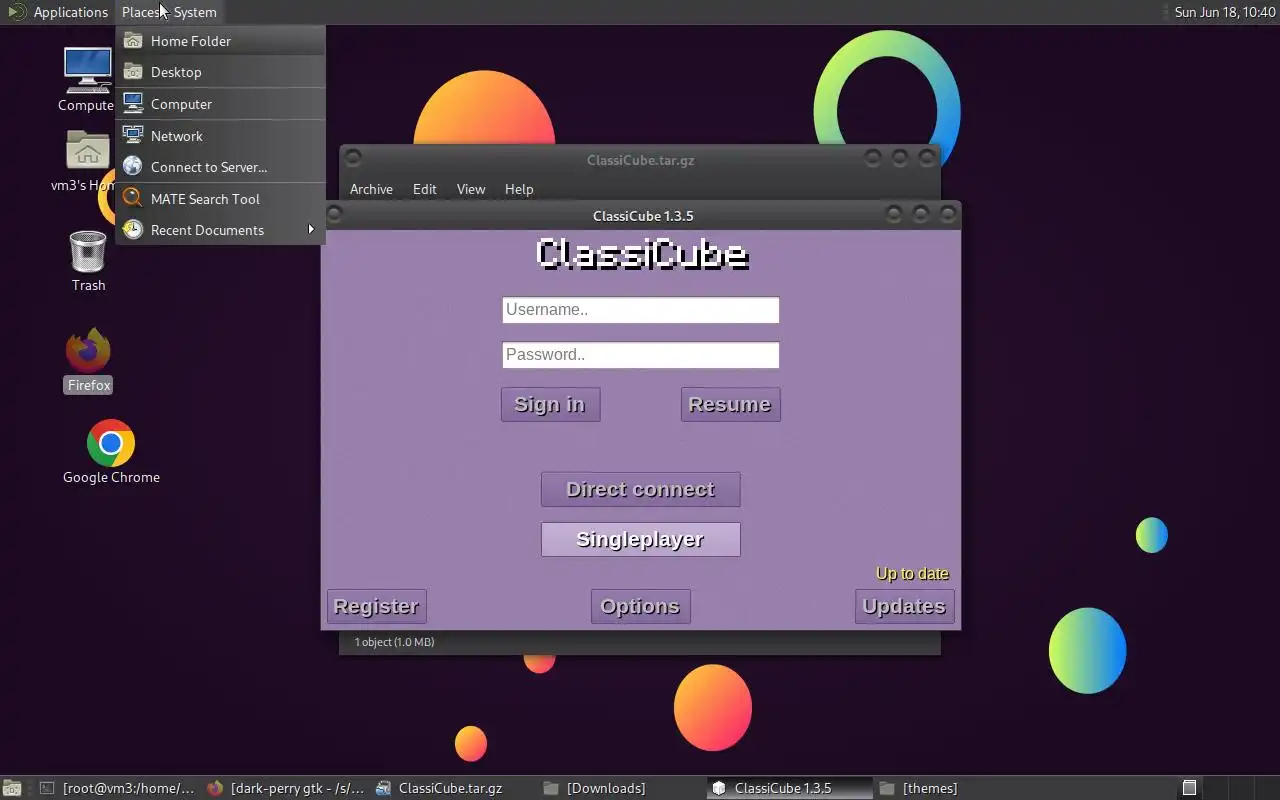Focus the Password input field
This screenshot has height=800, width=1280.
pos(640,355)
